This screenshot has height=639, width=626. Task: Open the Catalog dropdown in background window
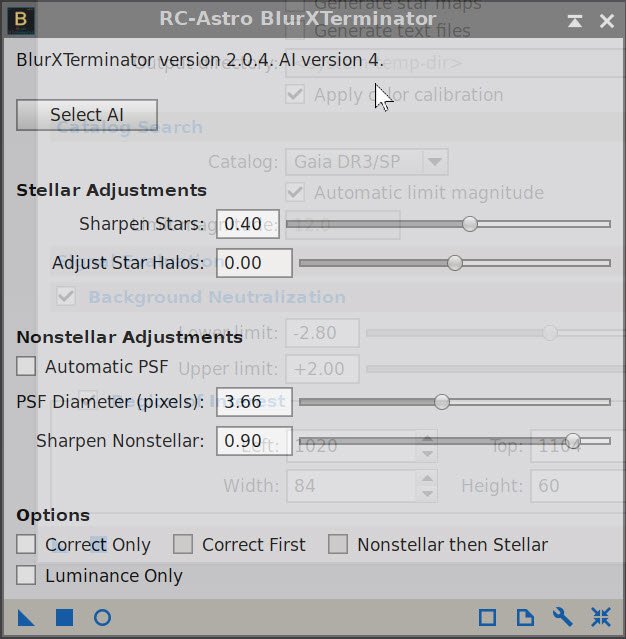[367, 162]
